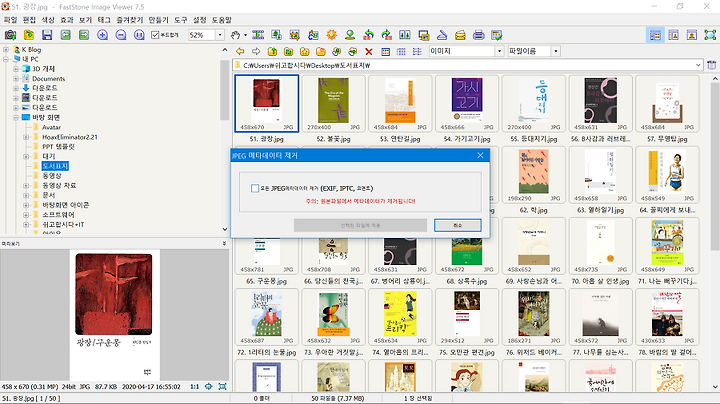The image size is (720, 404).
Task: Open settings icon with green checkmark
Action: [496, 35]
